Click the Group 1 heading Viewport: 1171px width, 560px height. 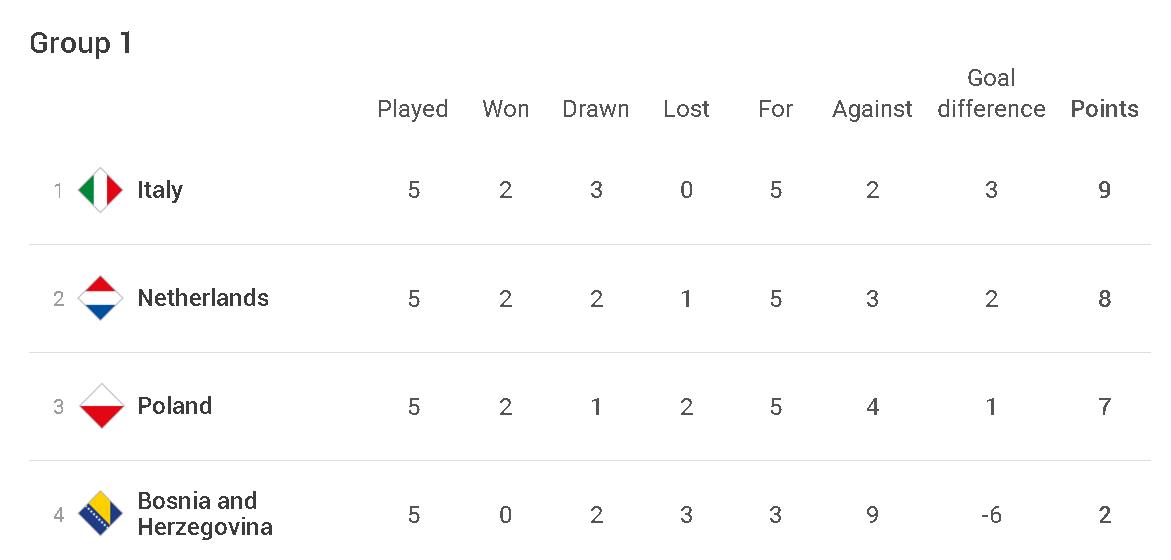click(81, 44)
